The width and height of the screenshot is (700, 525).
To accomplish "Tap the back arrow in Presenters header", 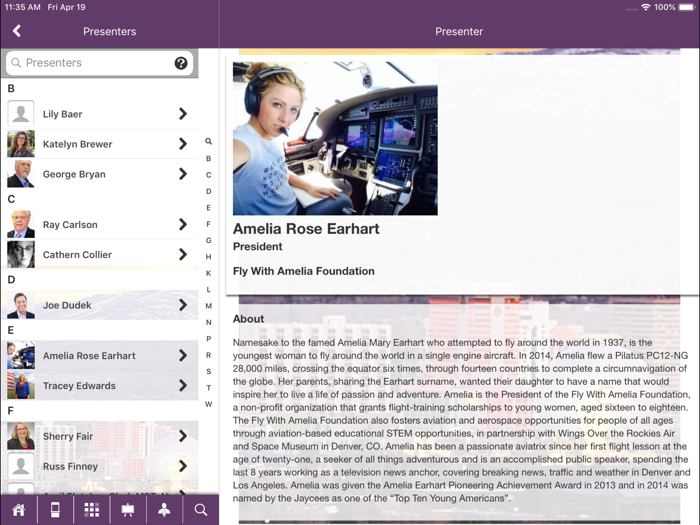I will point(17,31).
